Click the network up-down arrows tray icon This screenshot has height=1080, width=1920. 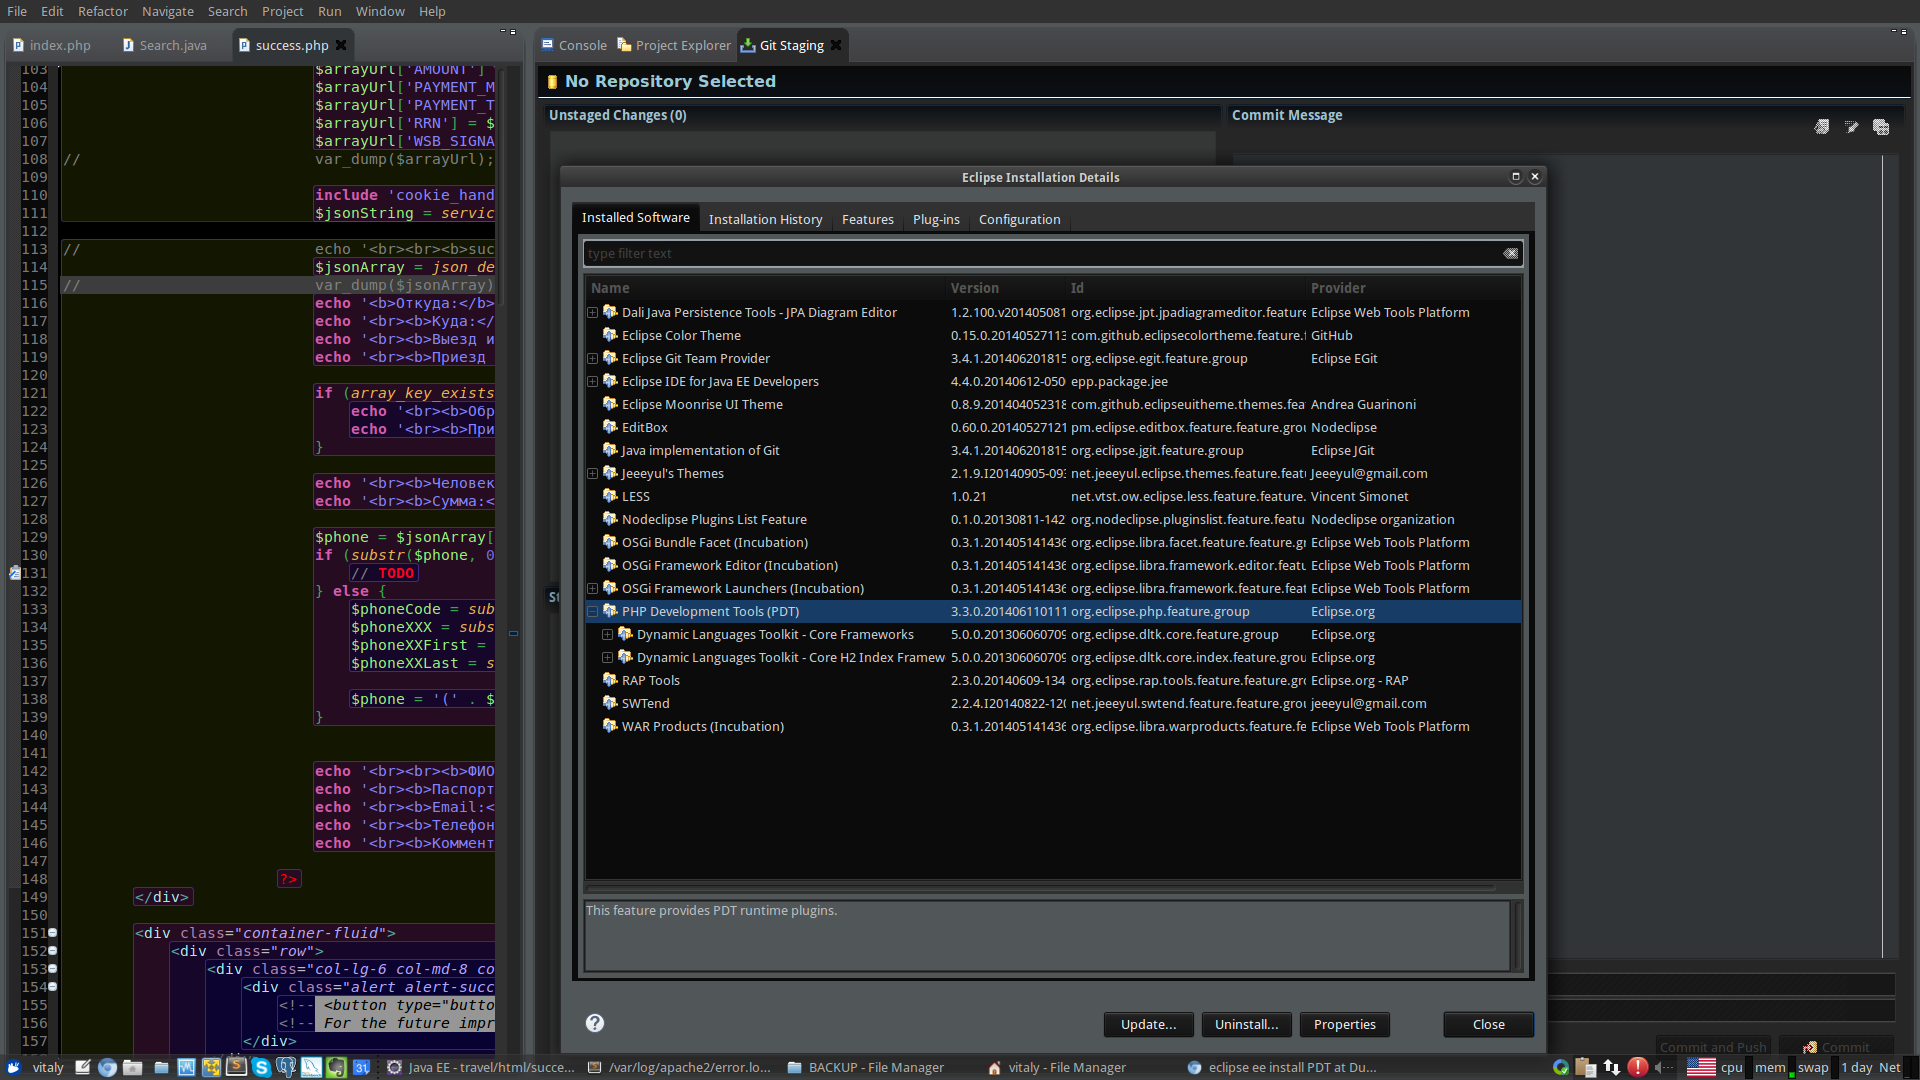pos(1612,1067)
